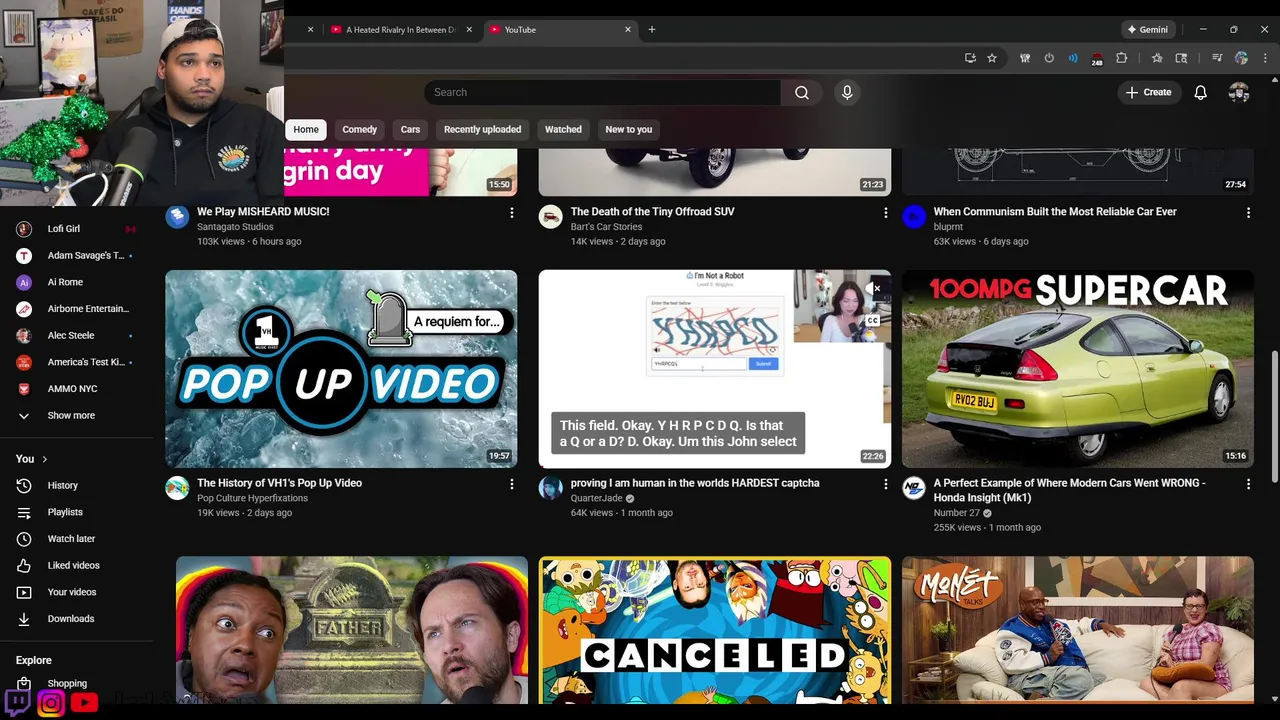
Task: Open QuarterJade channel avatar
Action: coord(550,488)
